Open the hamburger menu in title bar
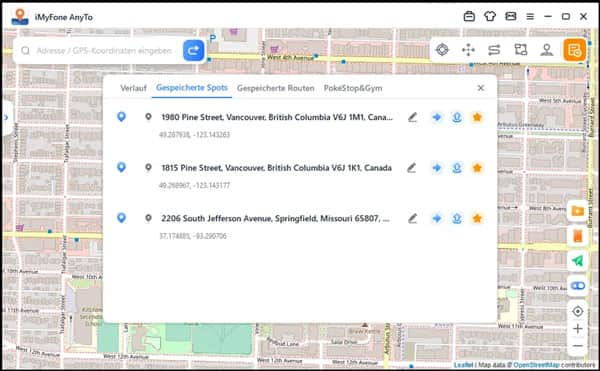600x371 pixels. point(530,16)
